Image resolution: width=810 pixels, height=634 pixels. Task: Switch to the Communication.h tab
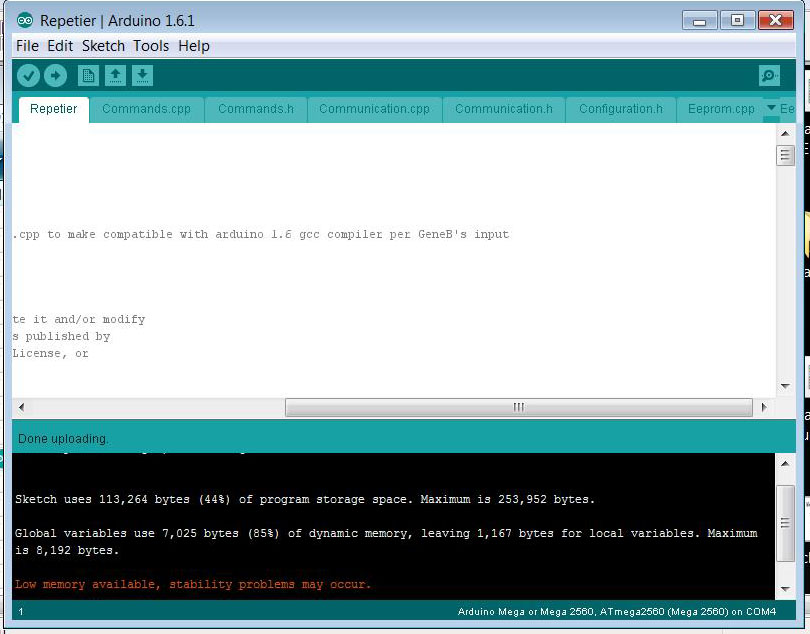coord(503,109)
